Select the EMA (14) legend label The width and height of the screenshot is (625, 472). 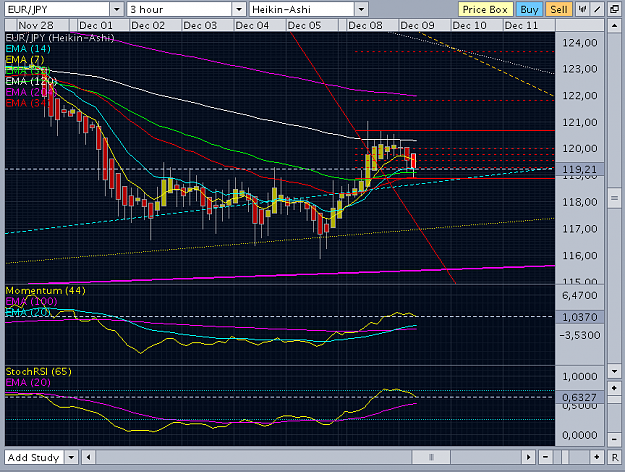click(28, 49)
